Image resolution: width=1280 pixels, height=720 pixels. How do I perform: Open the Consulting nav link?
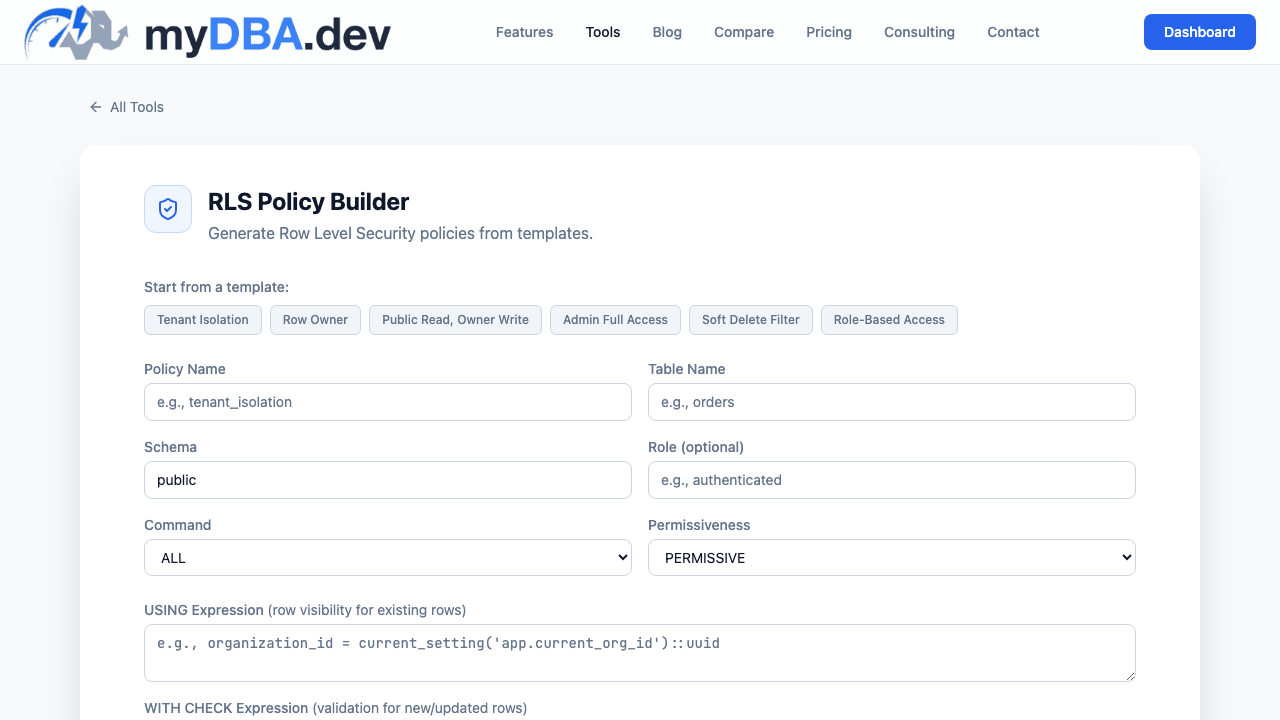click(919, 32)
